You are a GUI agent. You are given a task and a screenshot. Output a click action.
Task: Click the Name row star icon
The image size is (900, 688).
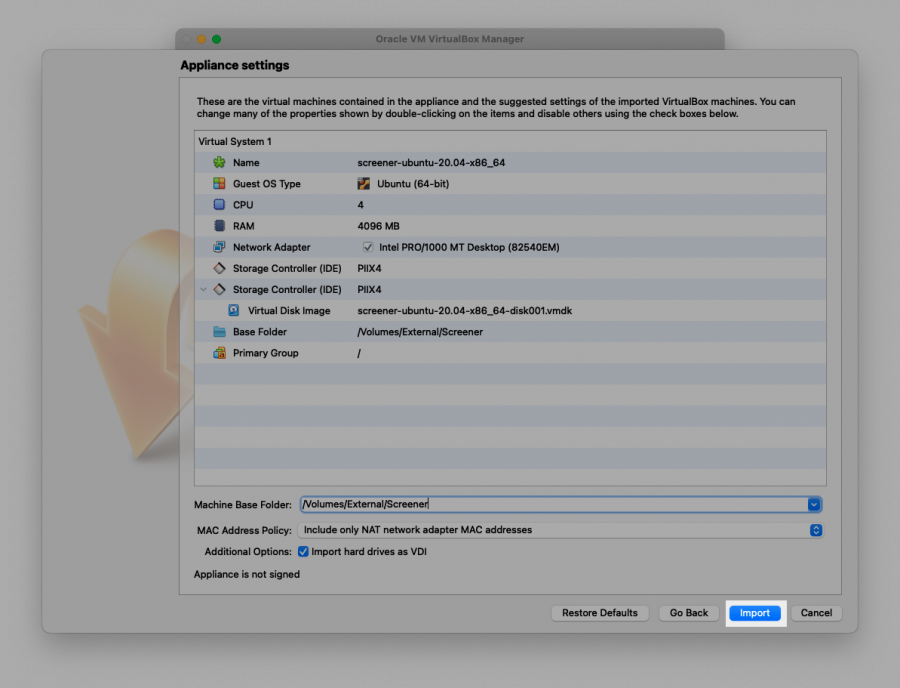[x=219, y=163]
